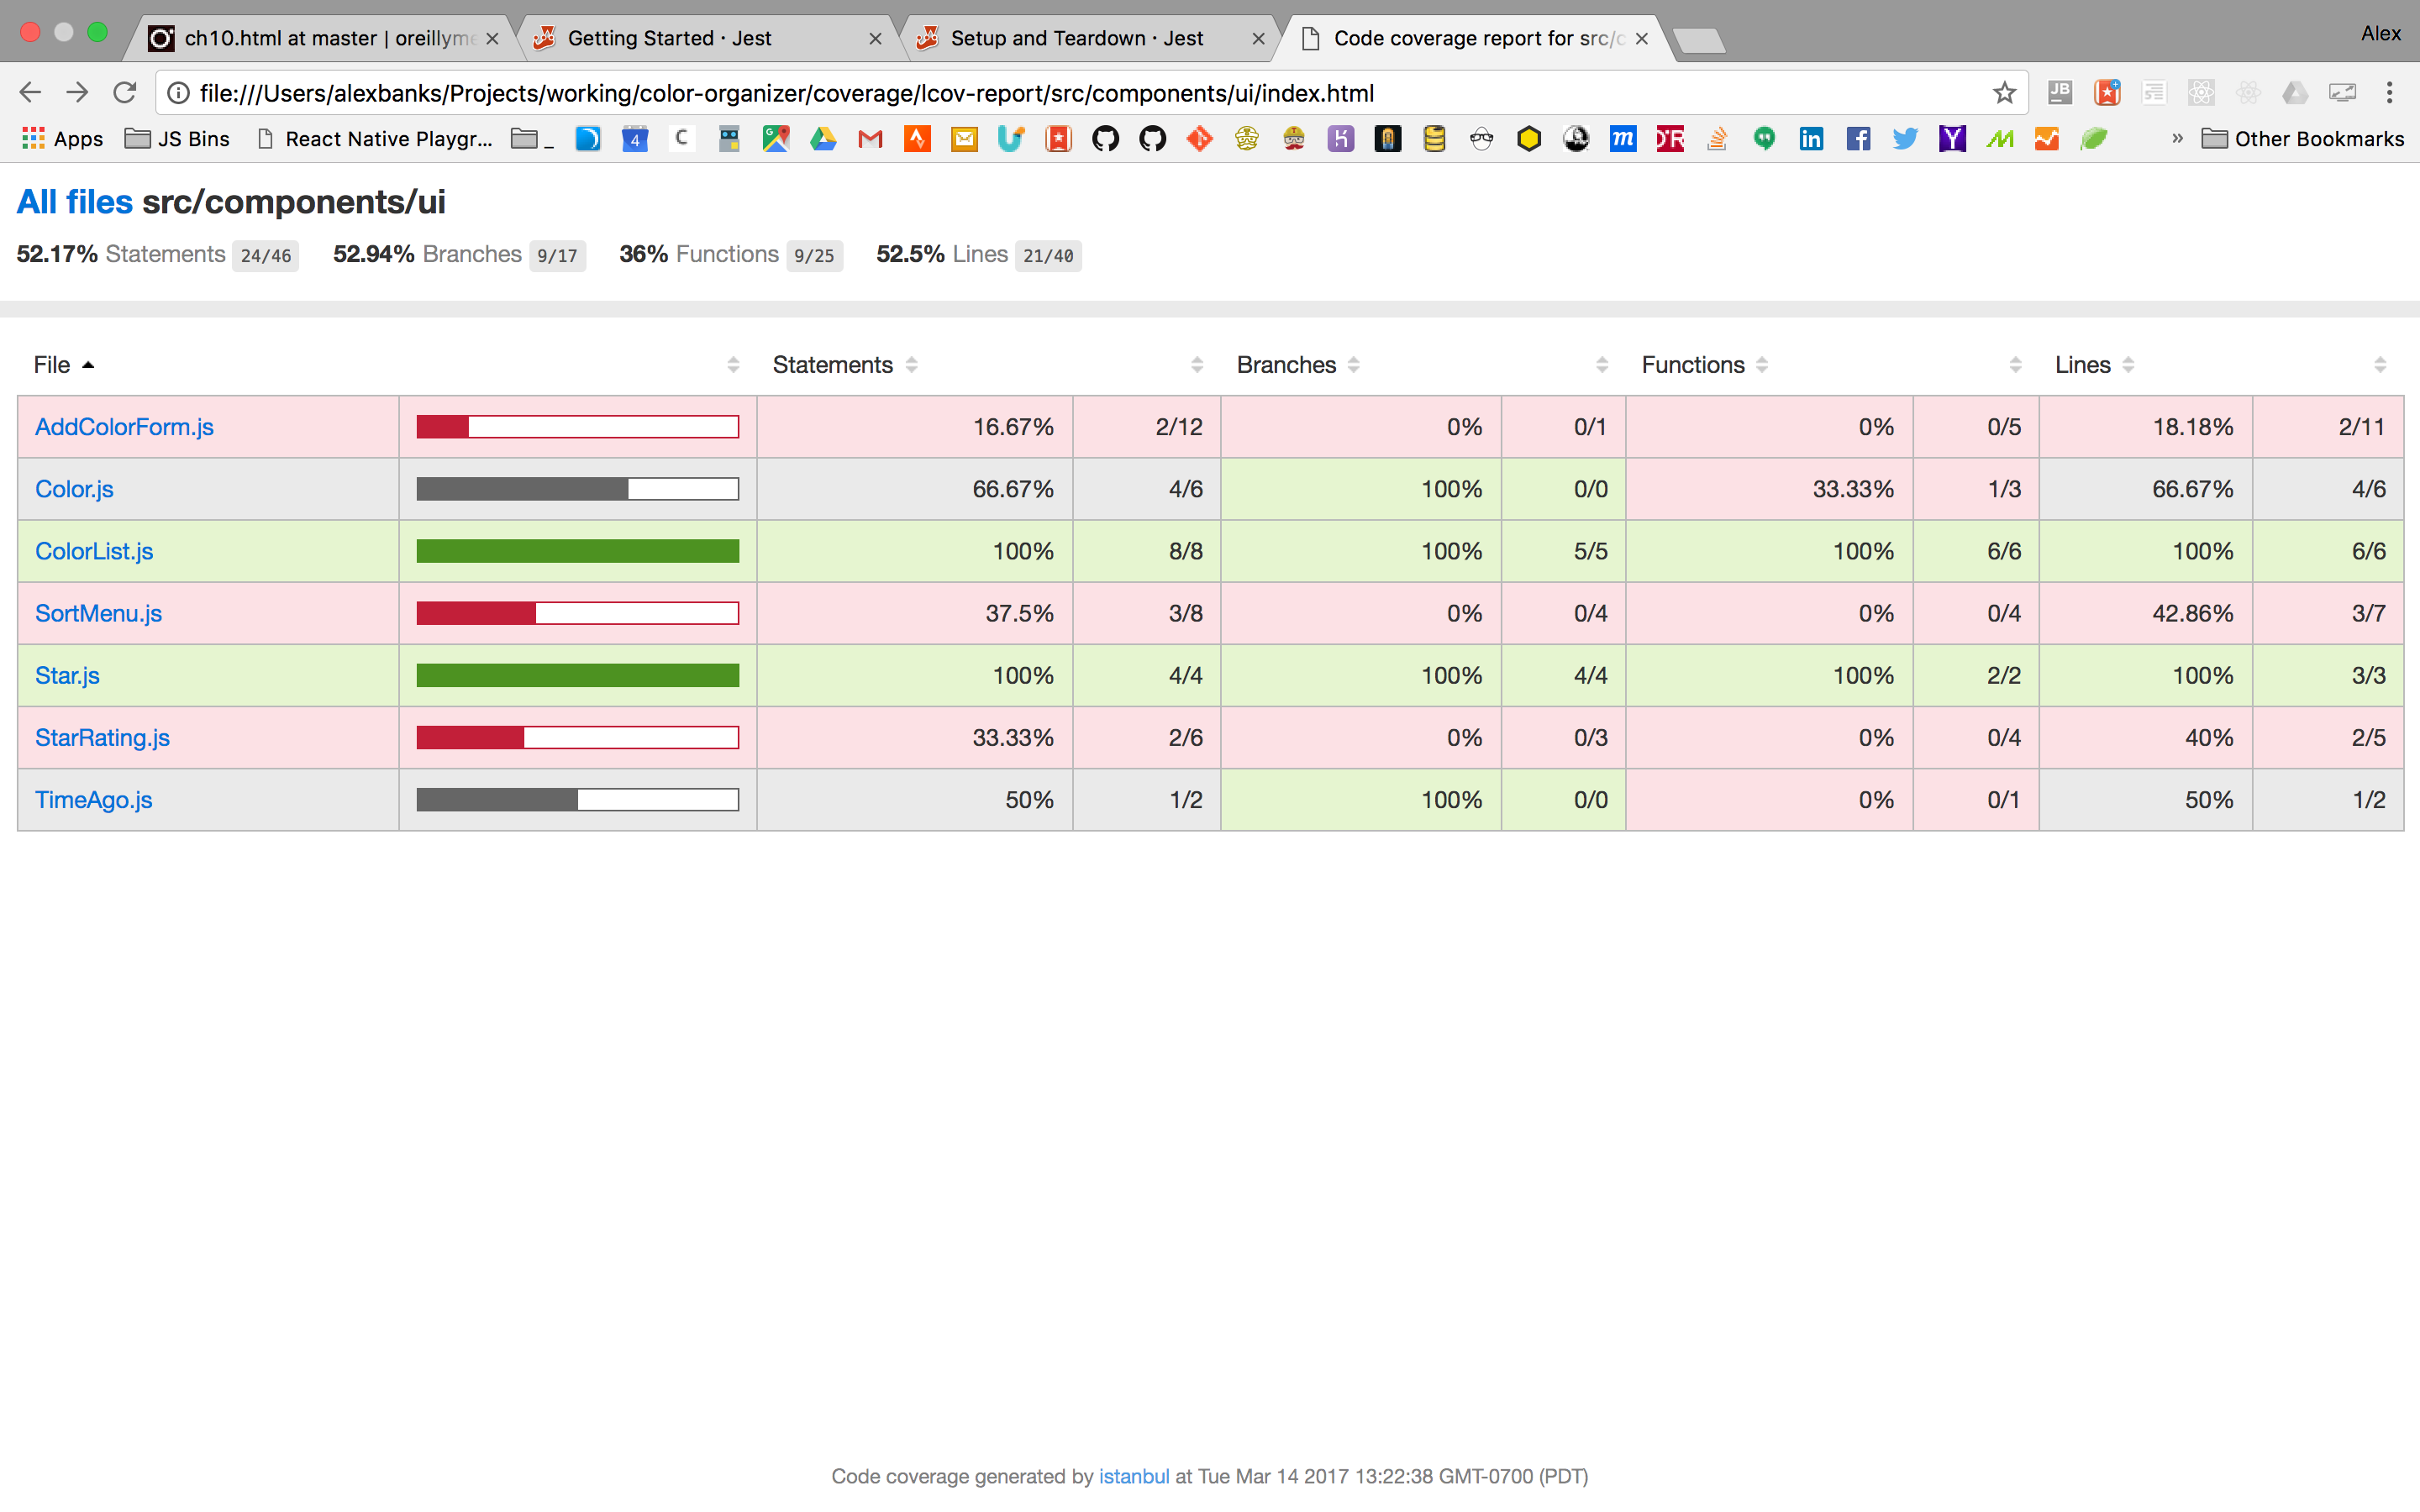Expand the hidden bookmarks overflow chevron

click(x=2177, y=139)
